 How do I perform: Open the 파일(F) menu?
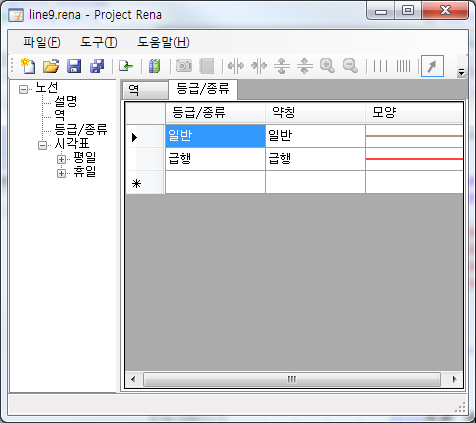(x=42, y=42)
